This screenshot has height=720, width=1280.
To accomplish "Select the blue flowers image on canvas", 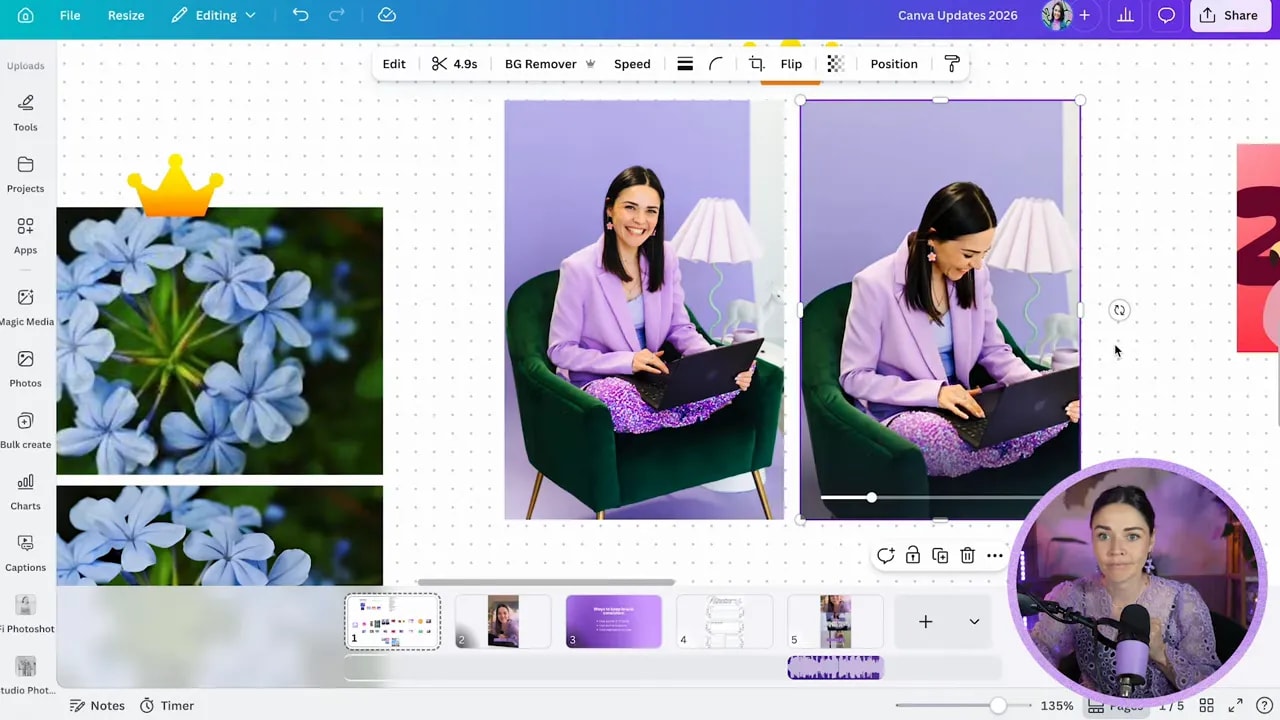I will (219, 340).
